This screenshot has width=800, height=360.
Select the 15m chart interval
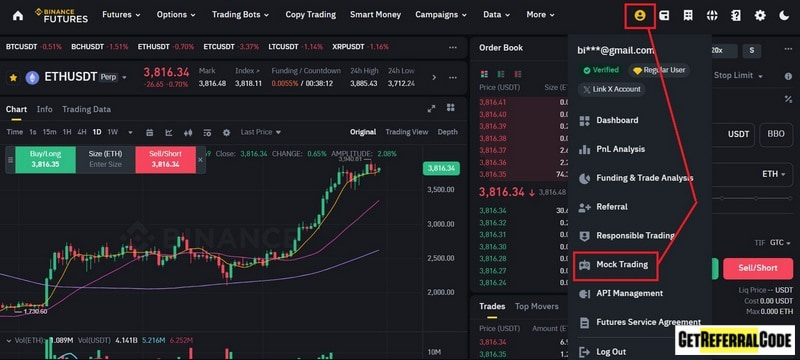tap(49, 132)
